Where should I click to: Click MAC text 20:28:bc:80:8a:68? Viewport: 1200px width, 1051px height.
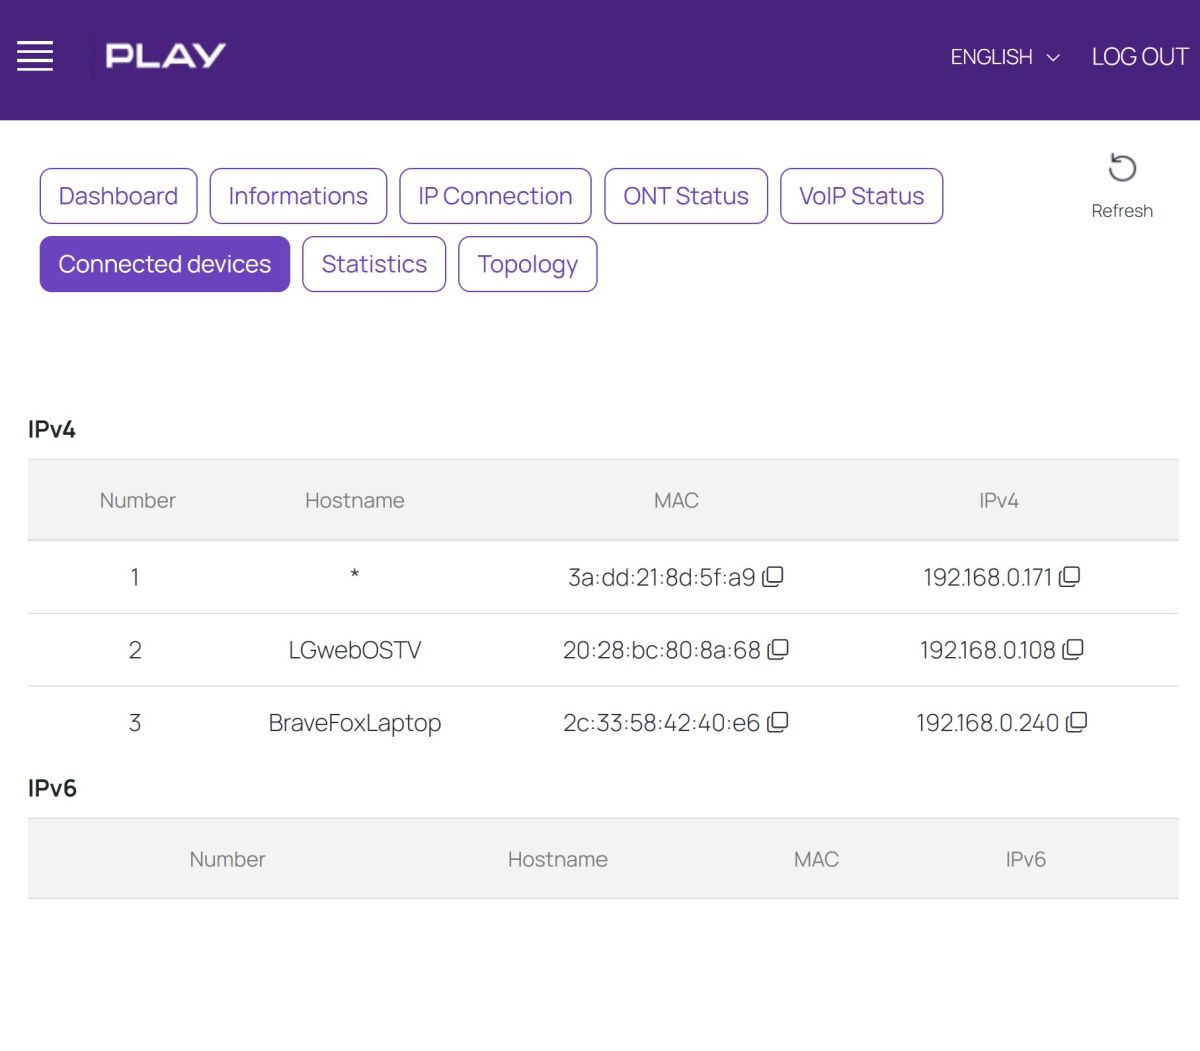coord(662,650)
